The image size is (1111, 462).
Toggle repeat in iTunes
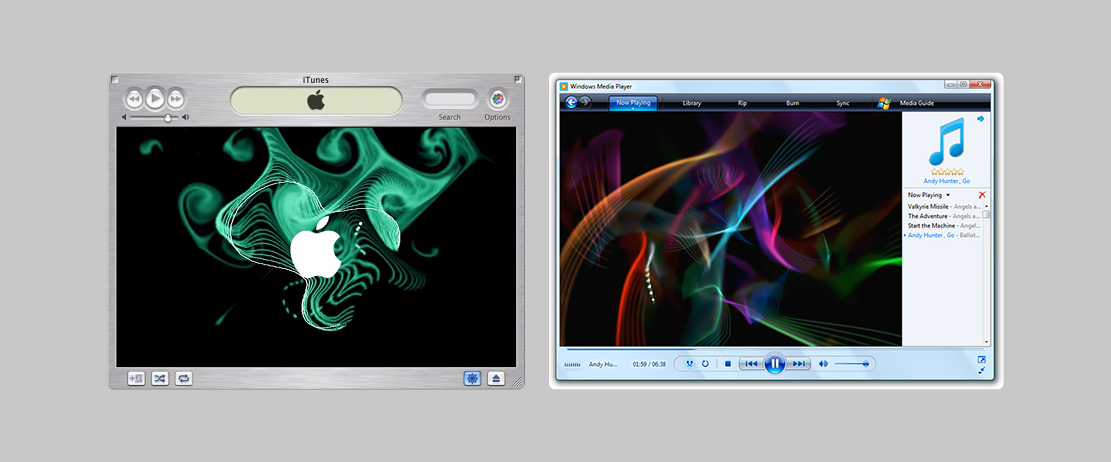click(184, 378)
